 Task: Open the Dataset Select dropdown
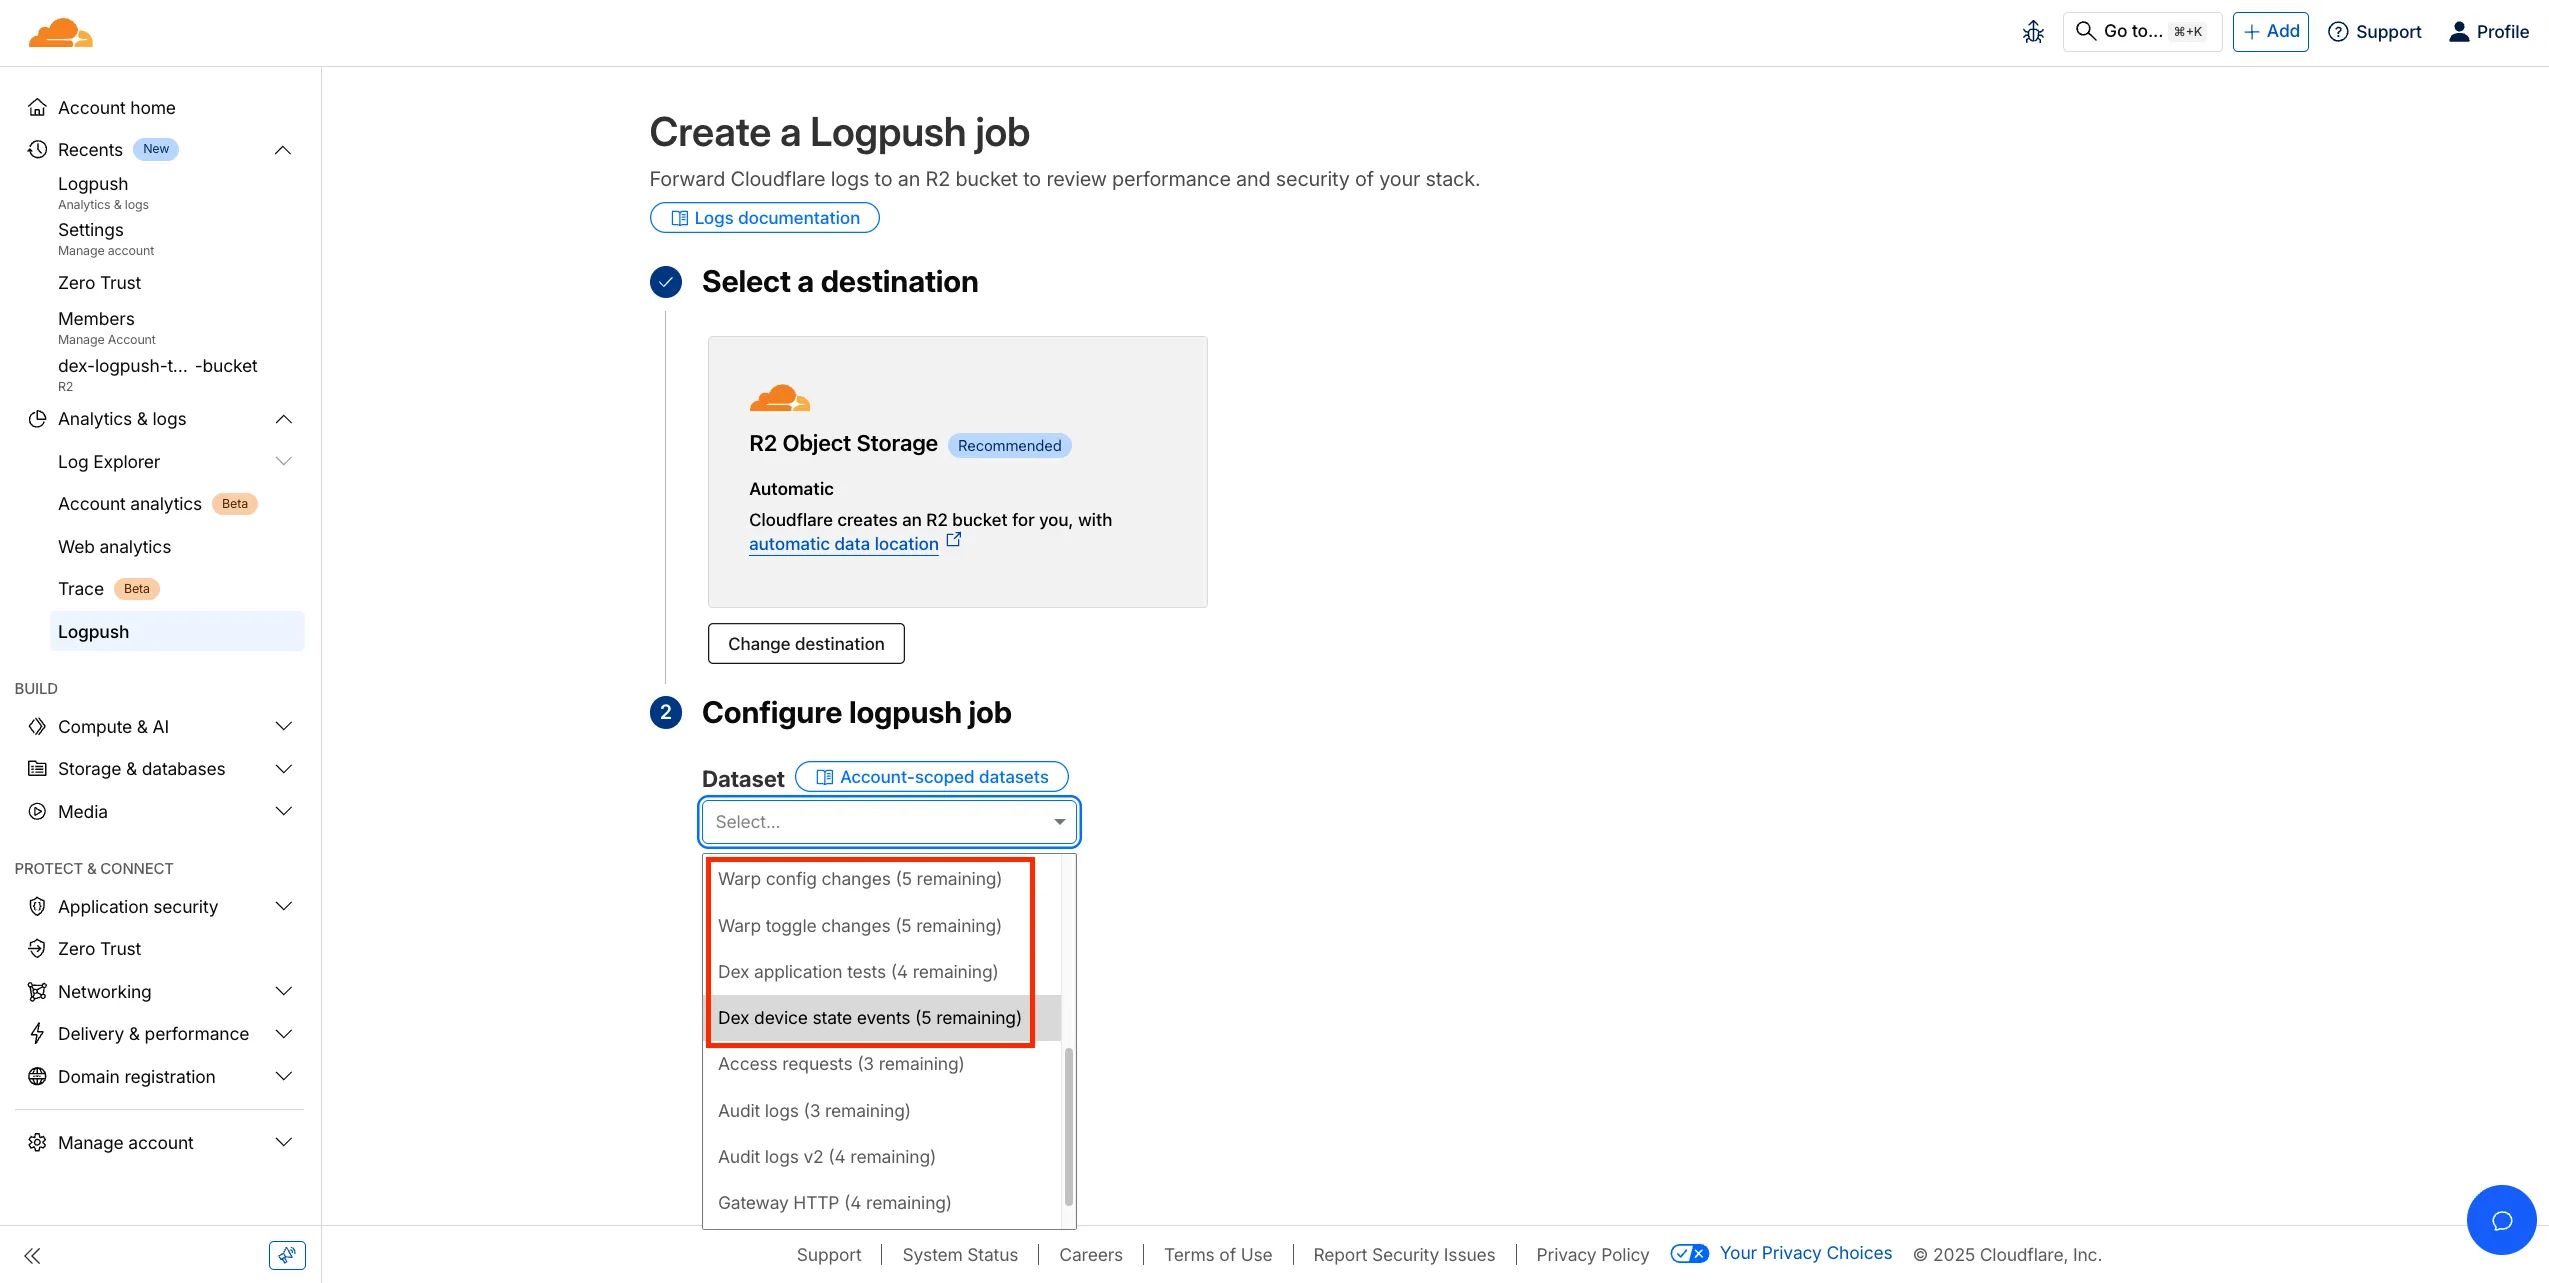point(888,821)
